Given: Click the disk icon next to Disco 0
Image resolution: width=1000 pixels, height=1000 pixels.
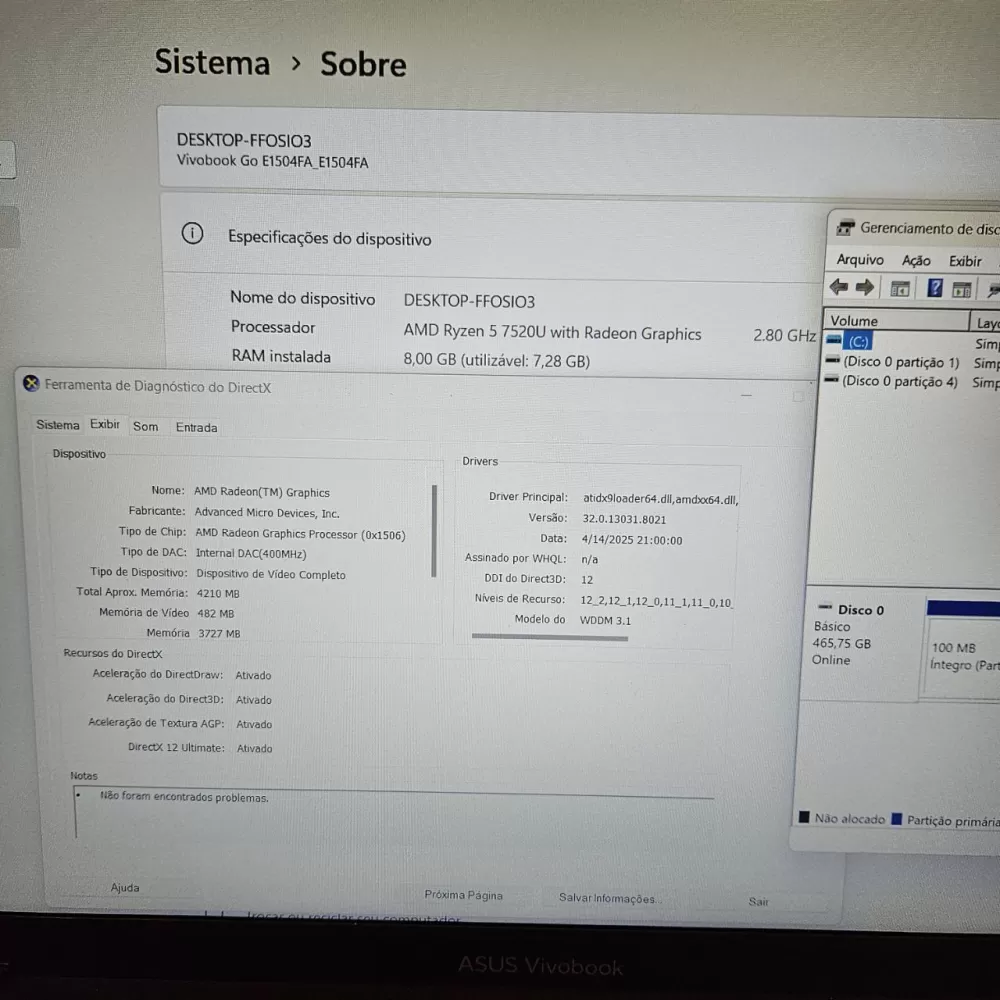Looking at the screenshot, I should 827,608.
